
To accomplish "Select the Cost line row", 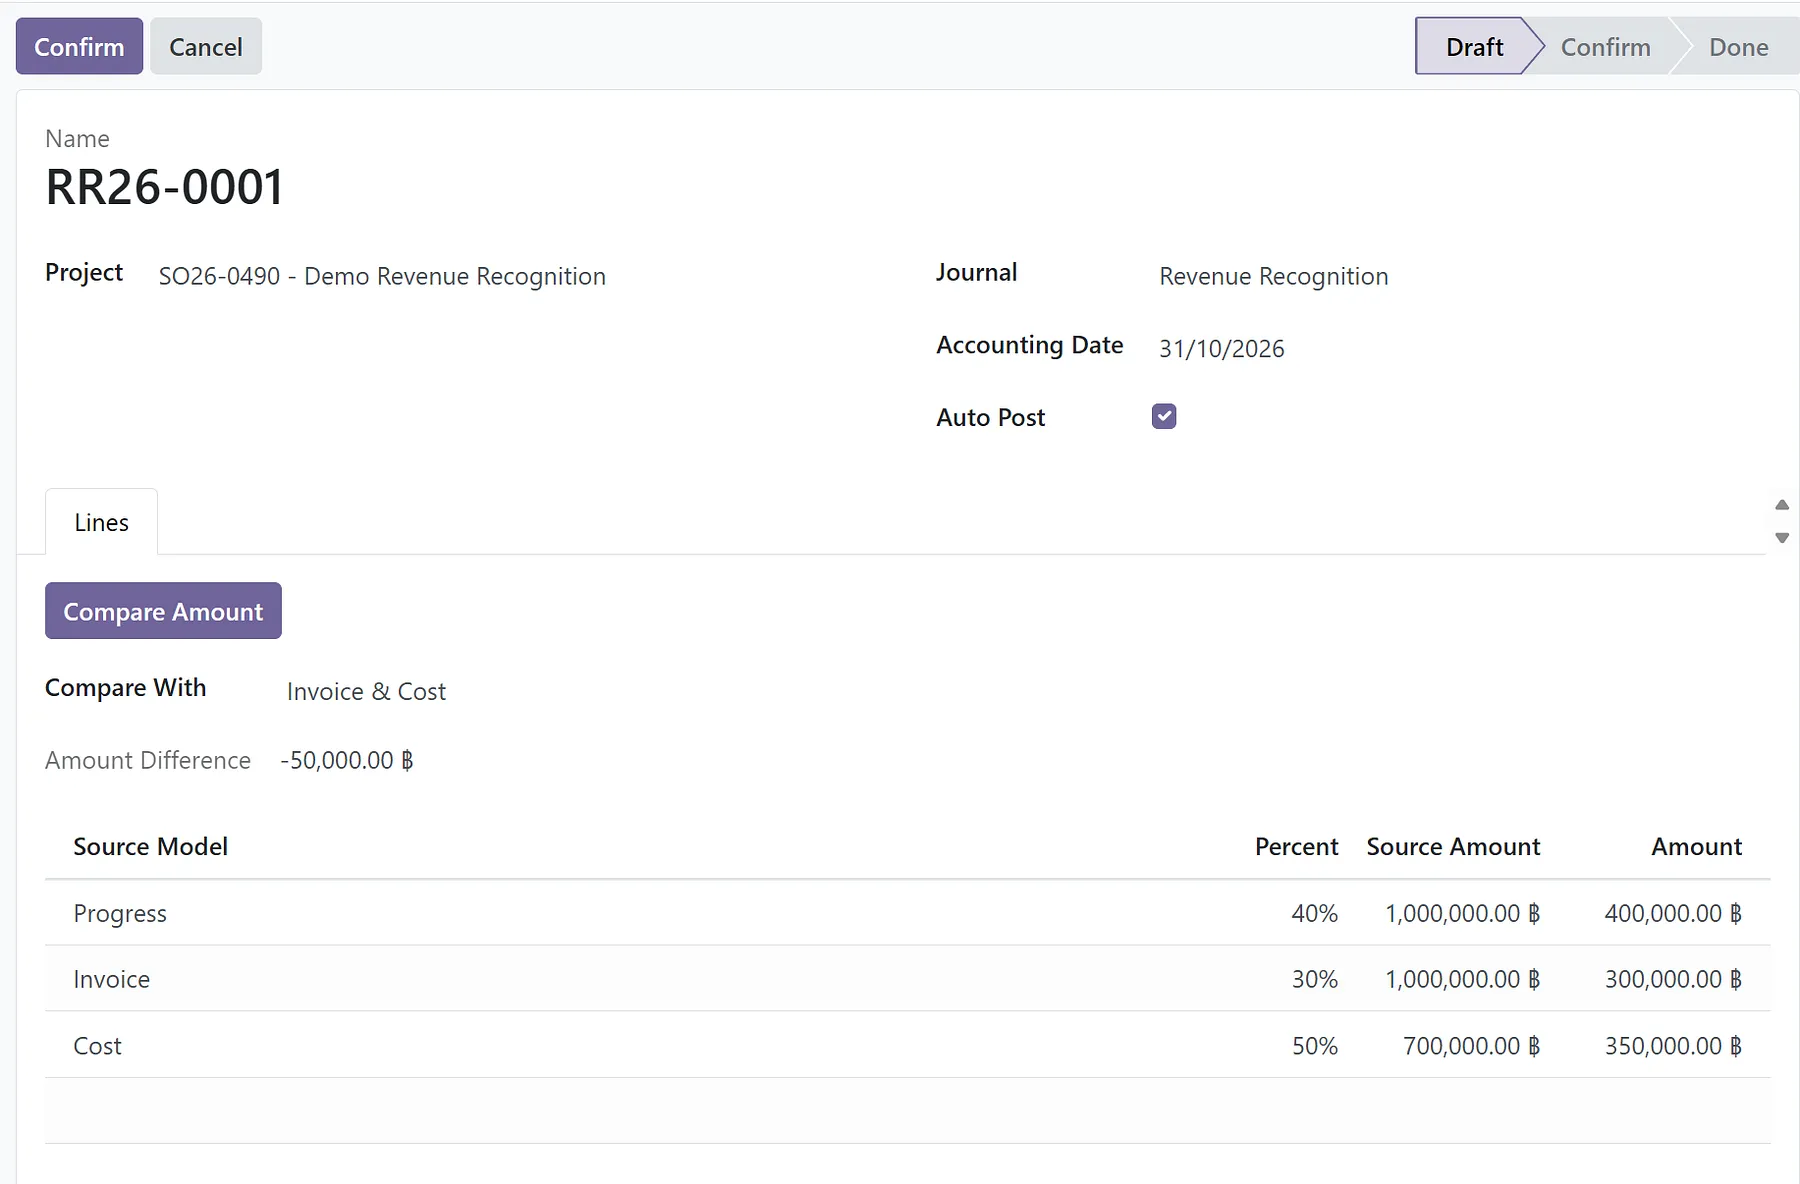I will (x=907, y=1045).
